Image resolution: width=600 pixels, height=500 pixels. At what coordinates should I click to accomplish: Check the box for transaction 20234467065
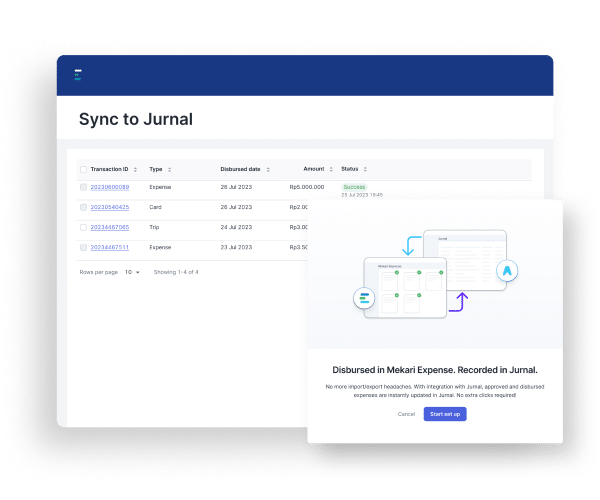pos(83,227)
